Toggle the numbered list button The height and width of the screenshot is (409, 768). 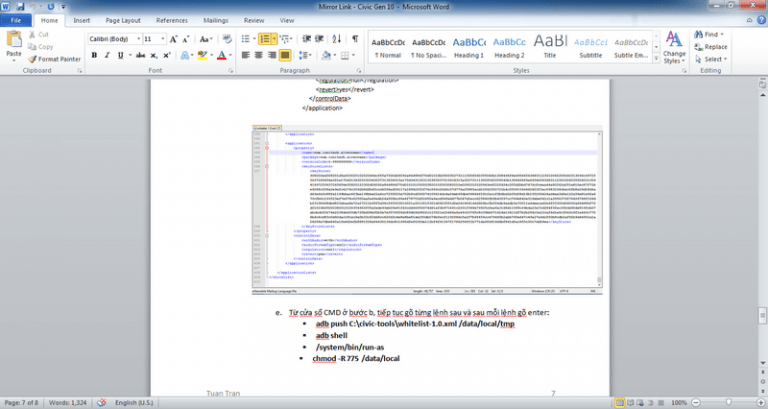tap(266, 38)
